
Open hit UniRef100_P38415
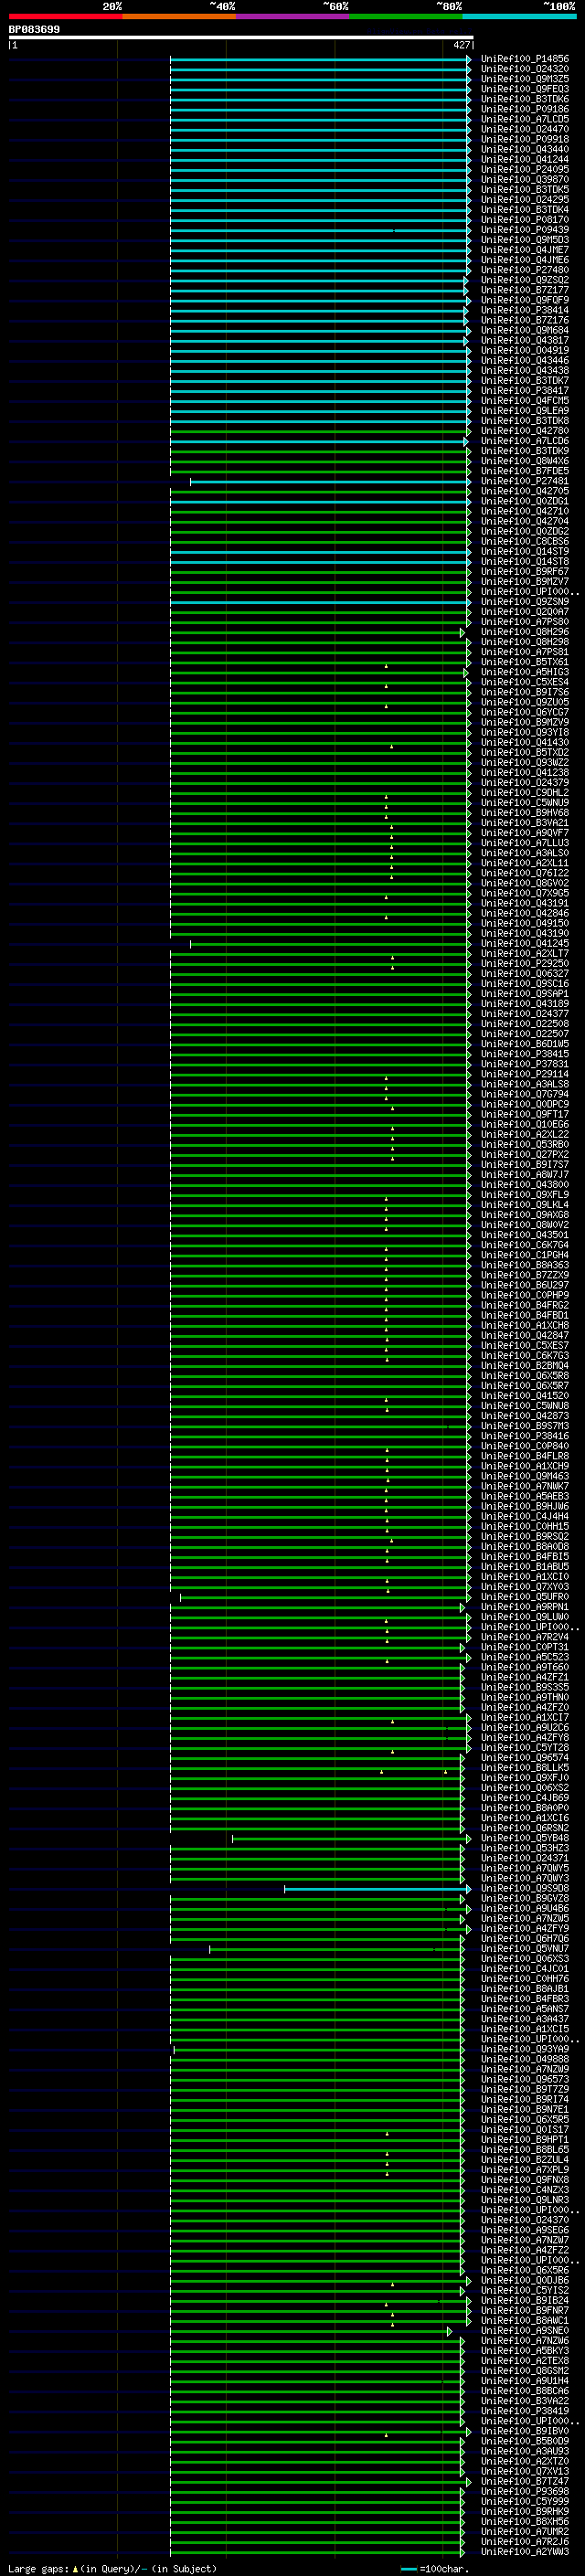point(525,1053)
